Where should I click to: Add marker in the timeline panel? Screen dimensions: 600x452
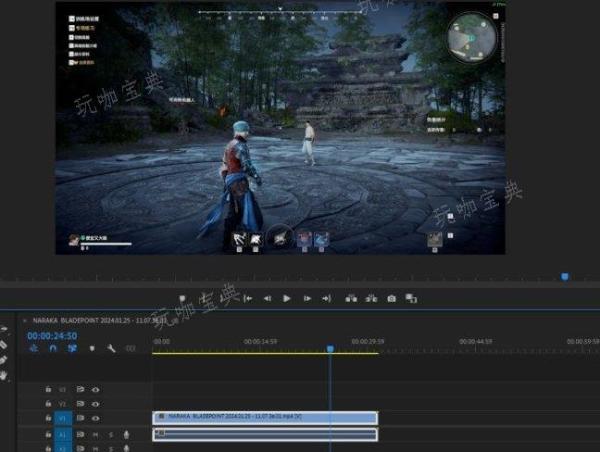92,348
